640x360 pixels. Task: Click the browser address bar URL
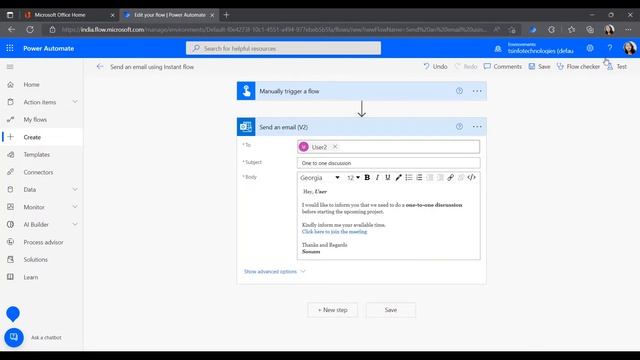274,29
